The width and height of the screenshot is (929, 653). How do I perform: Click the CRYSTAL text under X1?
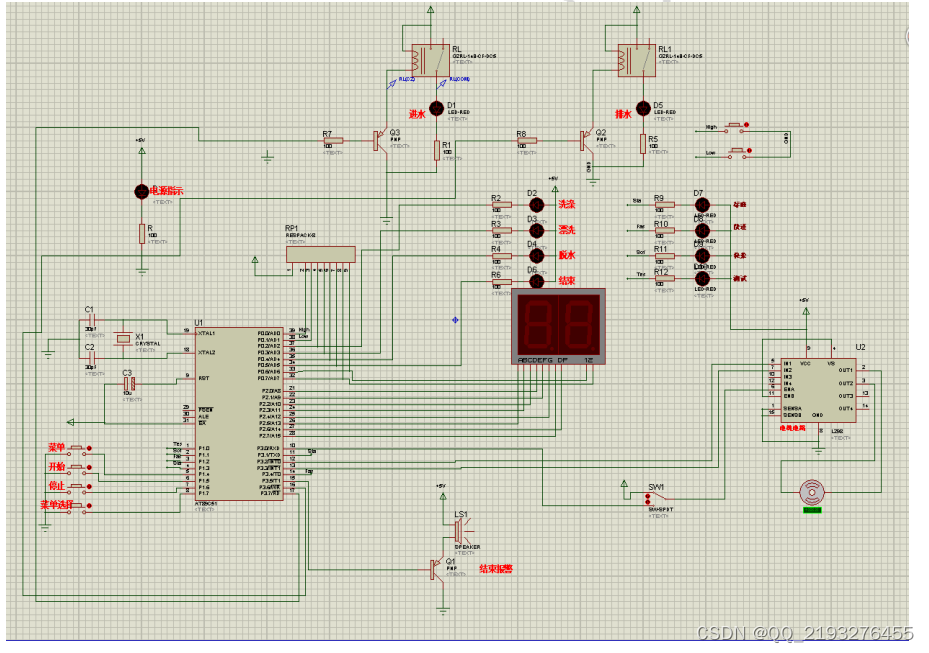click(148, 344)
